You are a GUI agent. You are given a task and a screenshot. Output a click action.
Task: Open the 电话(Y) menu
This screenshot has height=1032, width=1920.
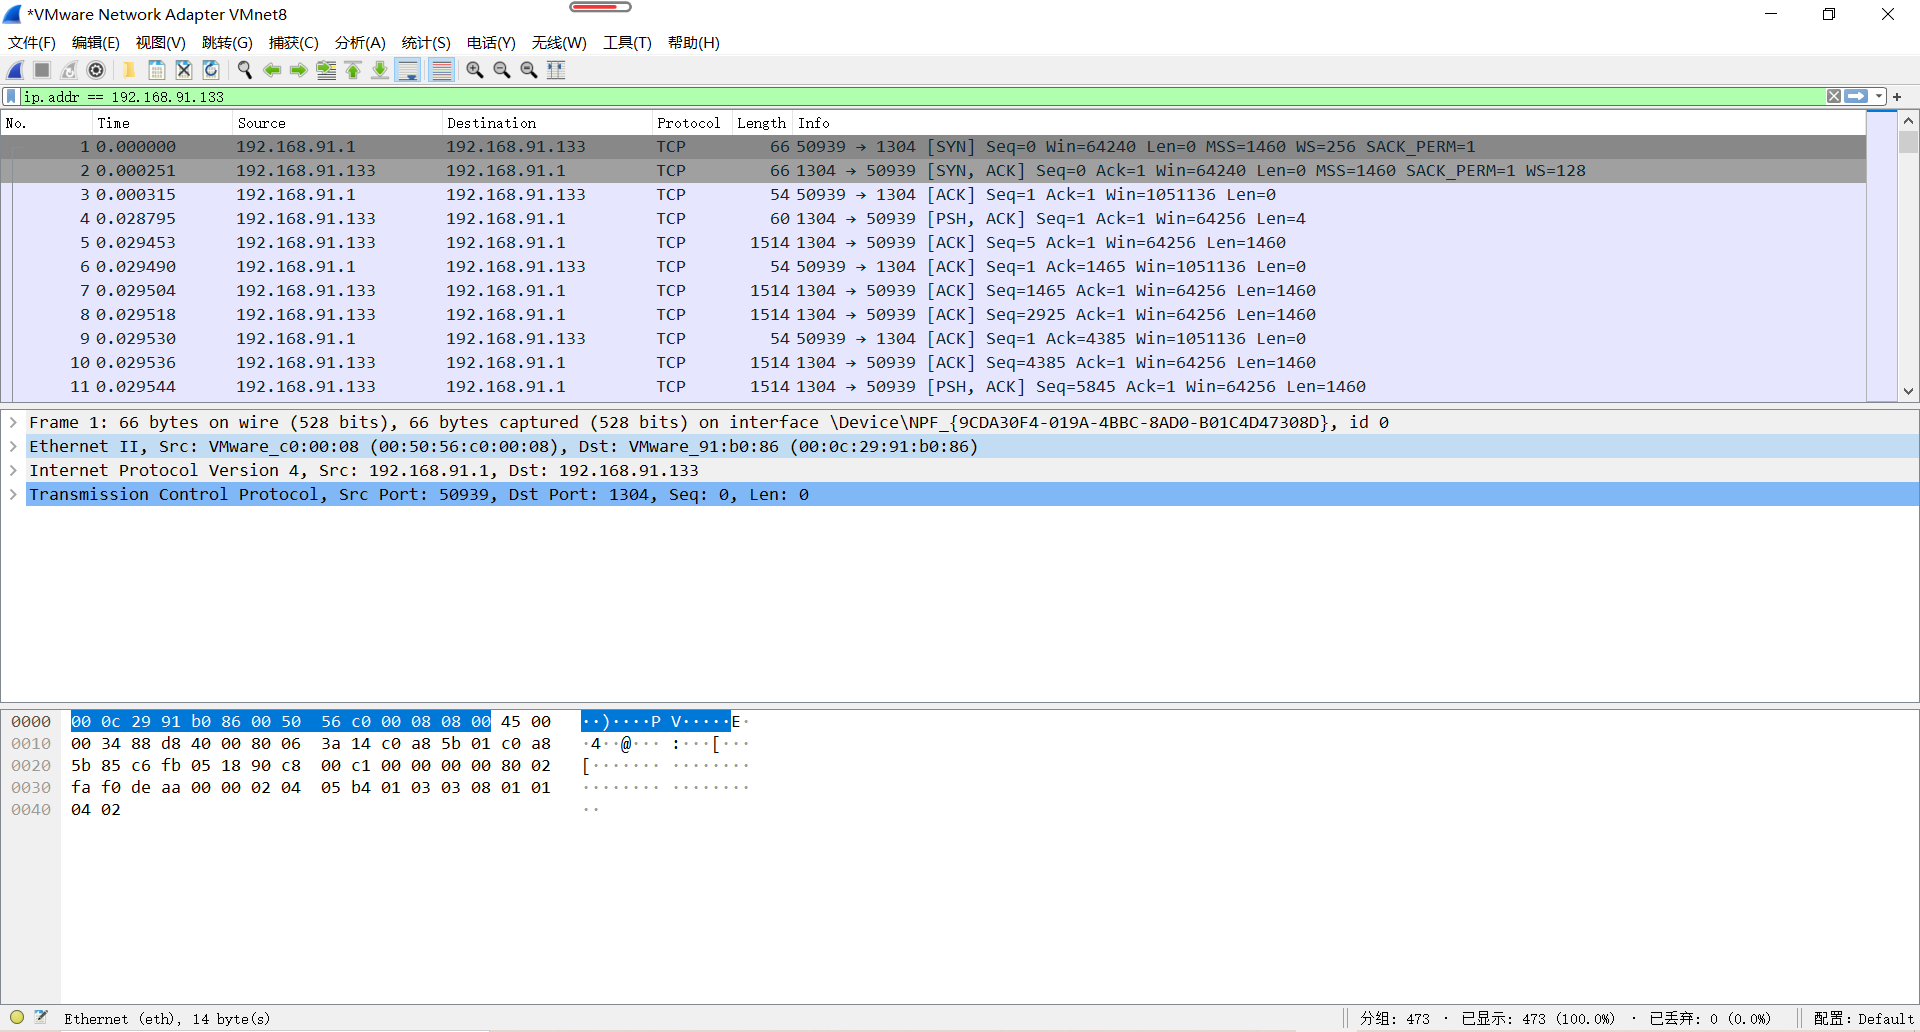click(491, 43)
